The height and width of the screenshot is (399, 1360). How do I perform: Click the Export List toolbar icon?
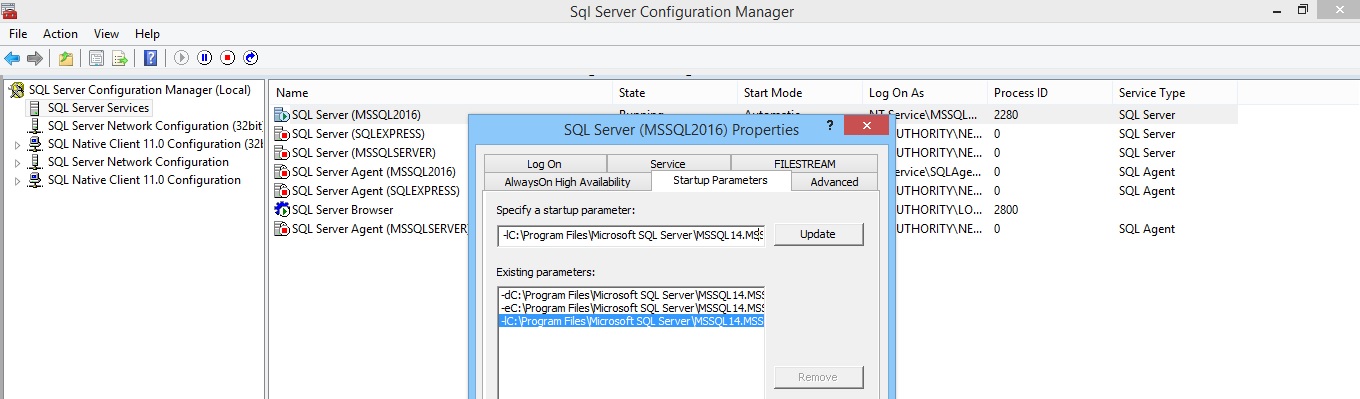119,58
